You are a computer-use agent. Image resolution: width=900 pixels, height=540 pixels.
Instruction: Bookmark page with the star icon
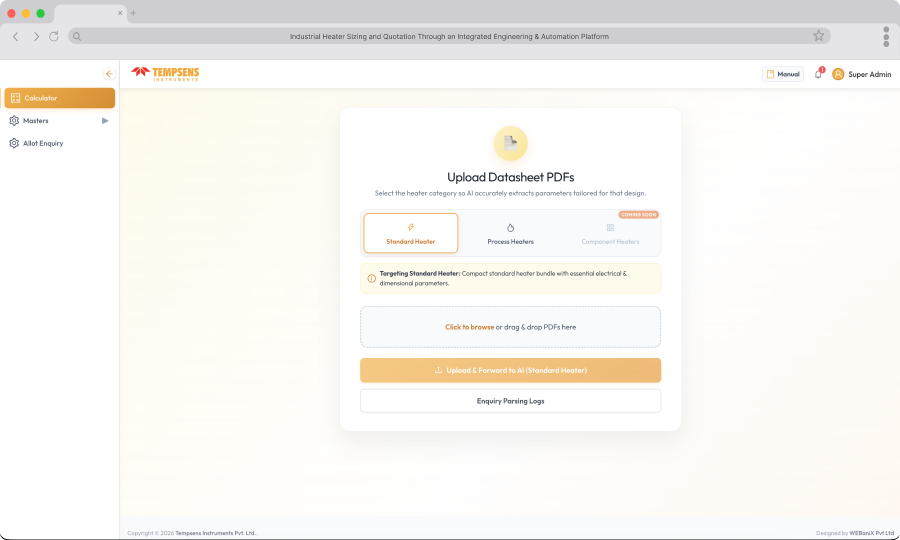(x=818, y=36)
